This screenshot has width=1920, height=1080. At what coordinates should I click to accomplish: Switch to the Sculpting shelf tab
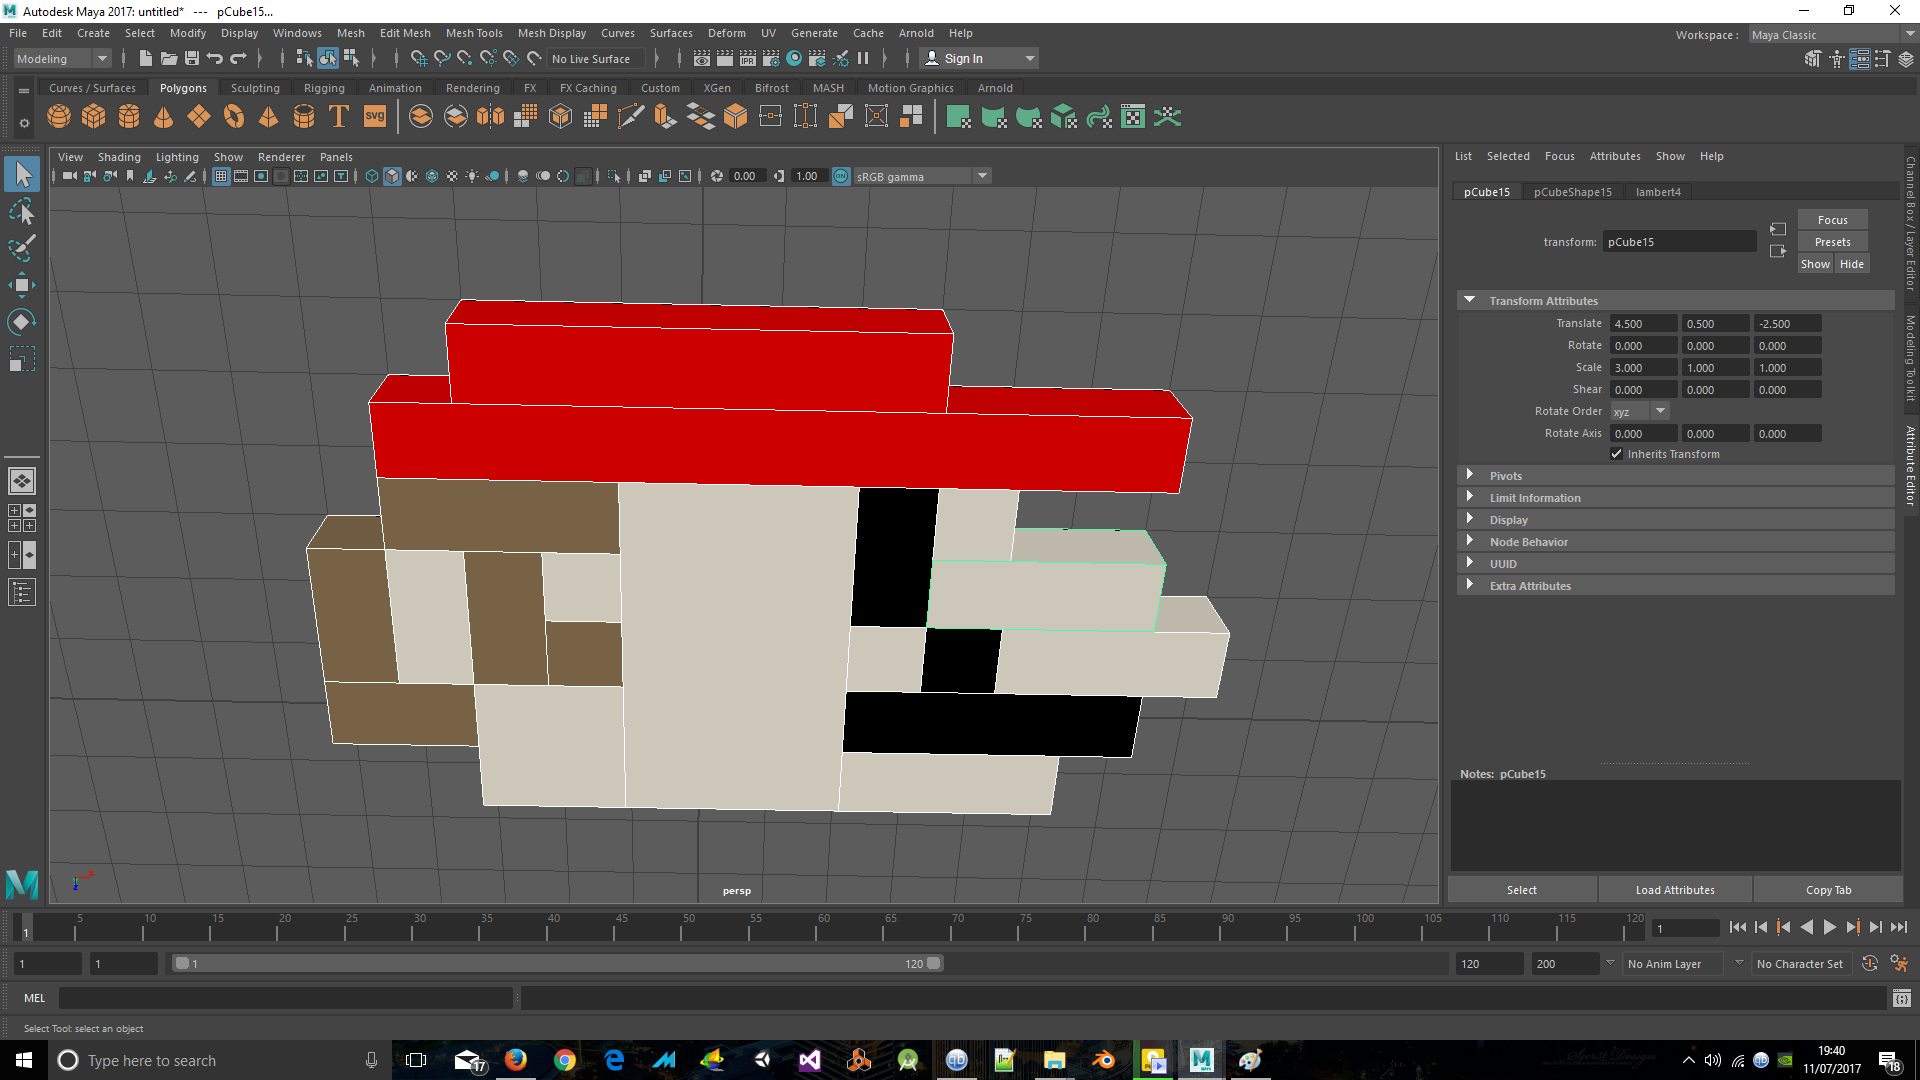coord(255,88)
